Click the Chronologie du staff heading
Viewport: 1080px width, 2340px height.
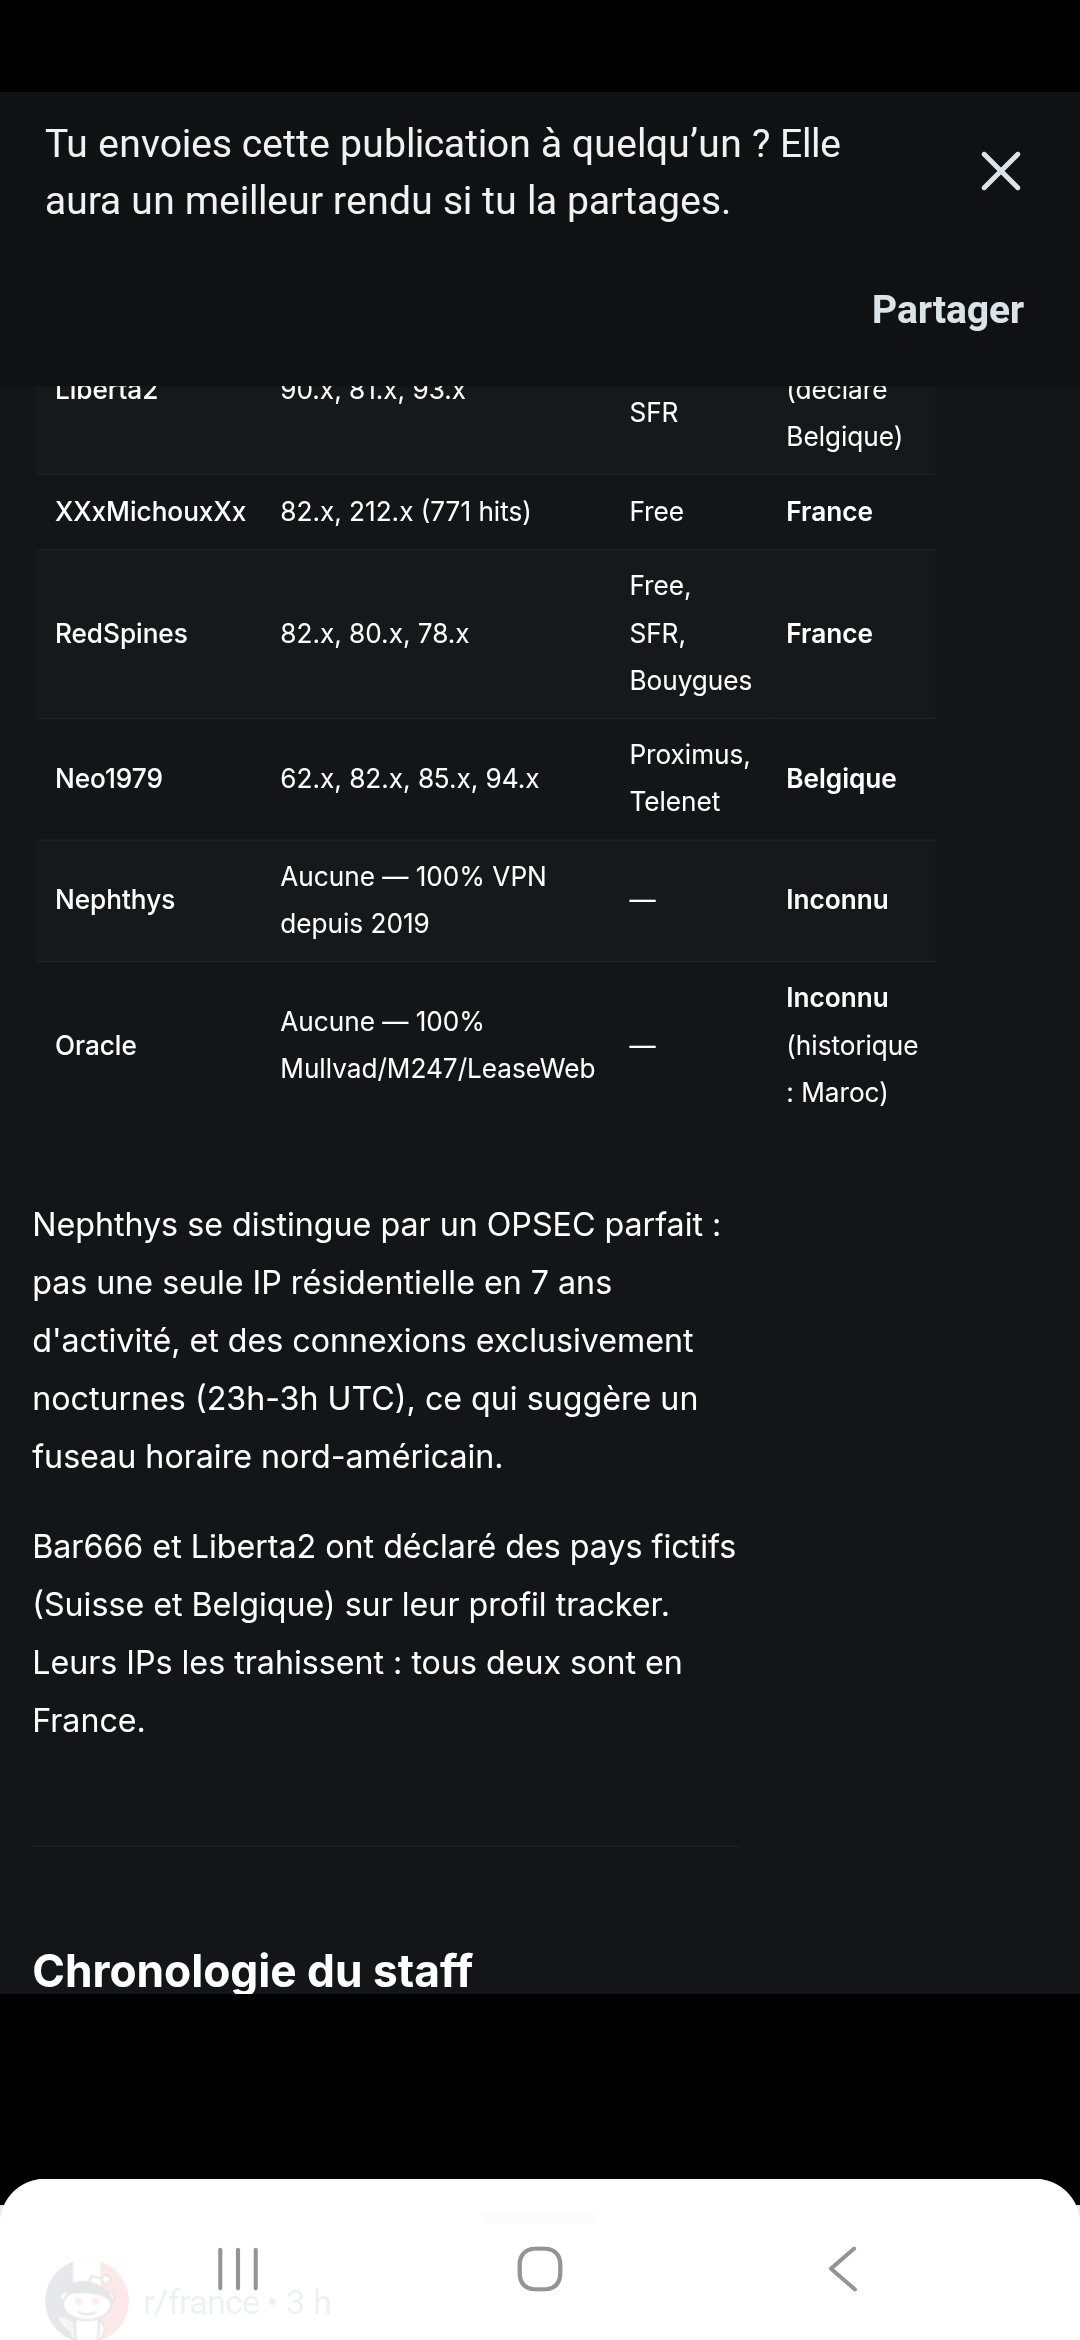point(252,1970)
